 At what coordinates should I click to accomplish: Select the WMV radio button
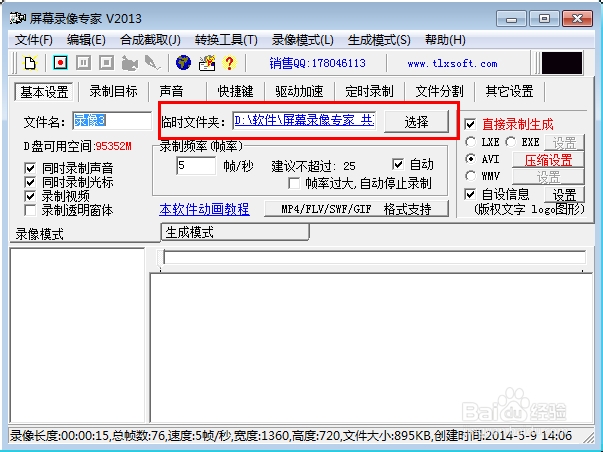point(470,176)
